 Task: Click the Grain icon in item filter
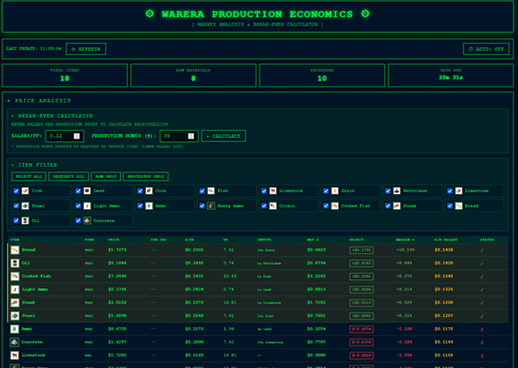pyautogui.click(x=335, y=191)
